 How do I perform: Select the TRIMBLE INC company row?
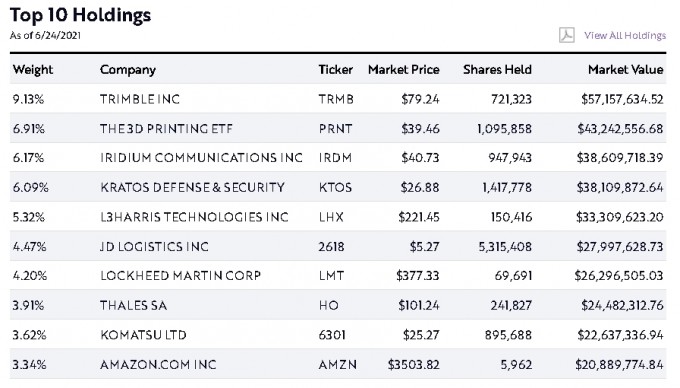tap(338, 99)
